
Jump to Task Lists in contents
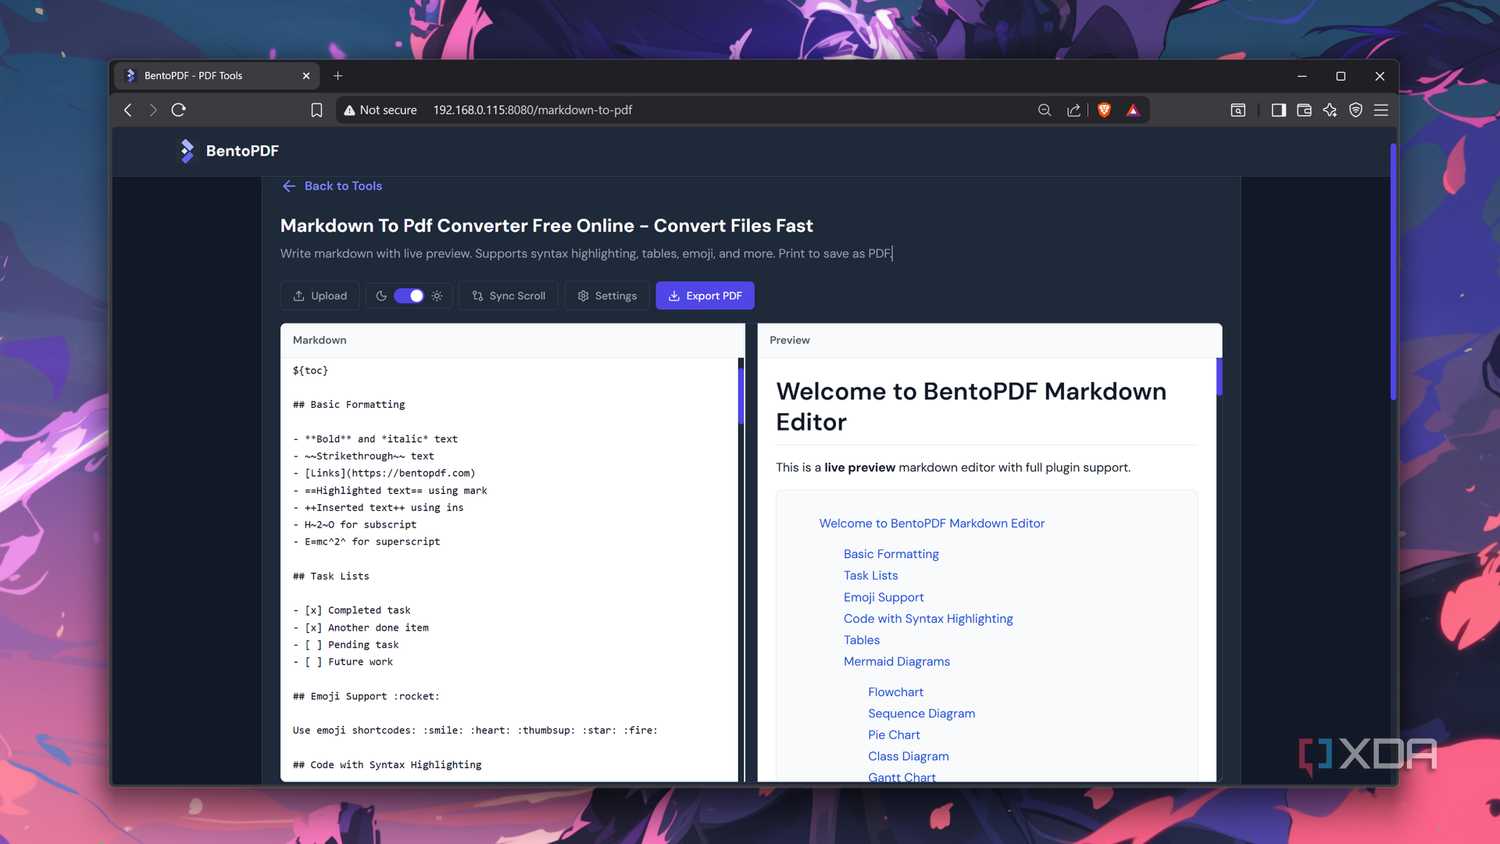click(871, 575)
